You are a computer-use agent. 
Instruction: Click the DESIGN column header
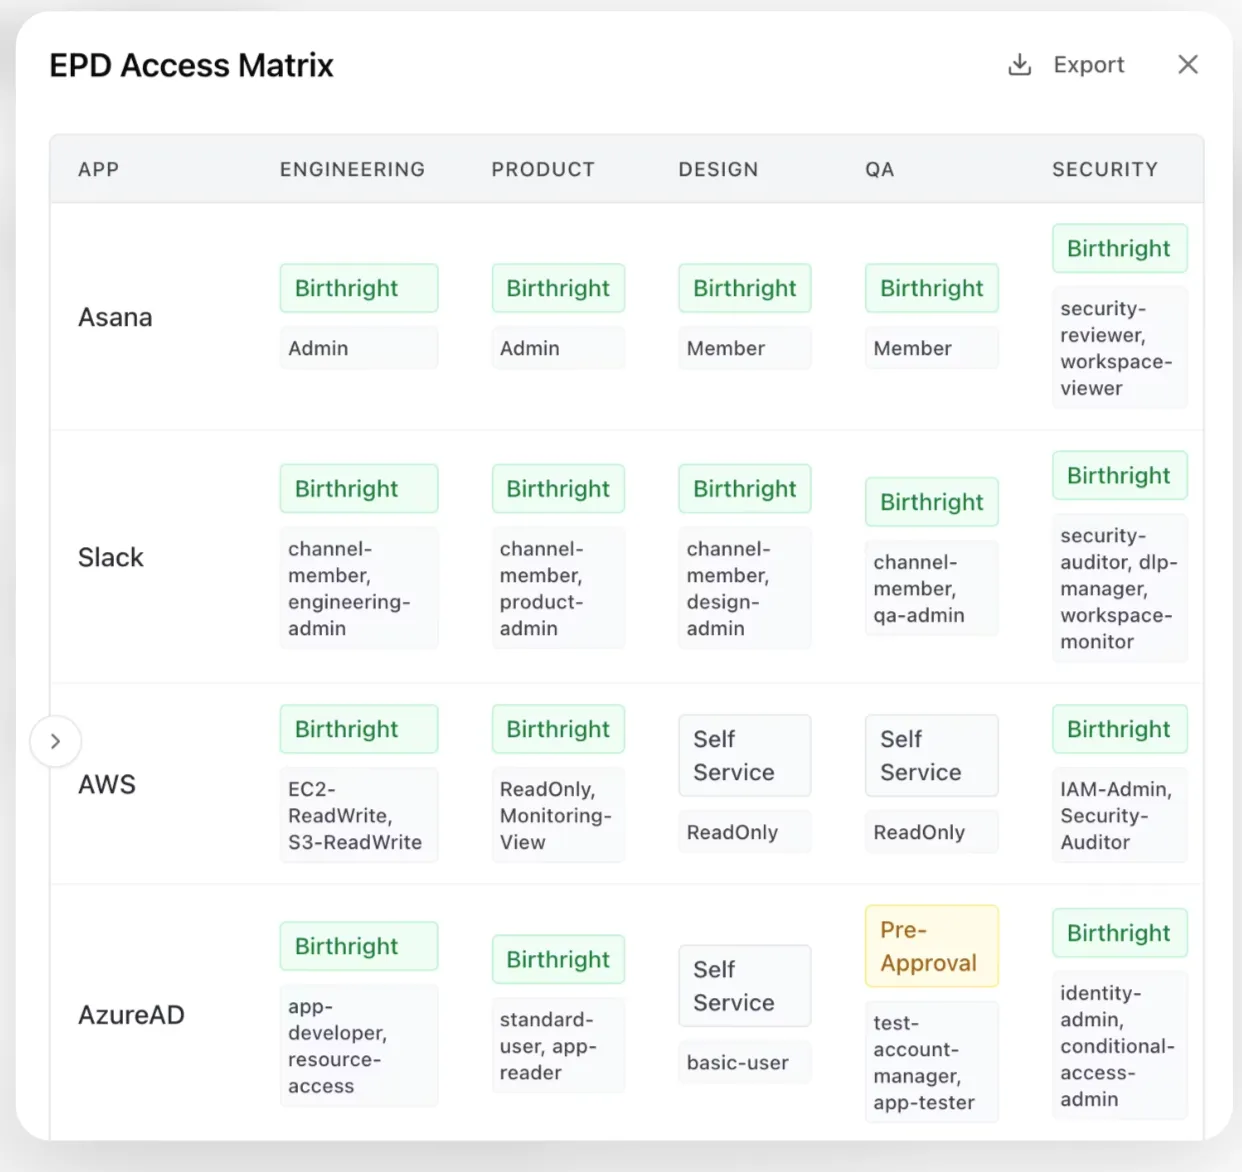[718, 169]
